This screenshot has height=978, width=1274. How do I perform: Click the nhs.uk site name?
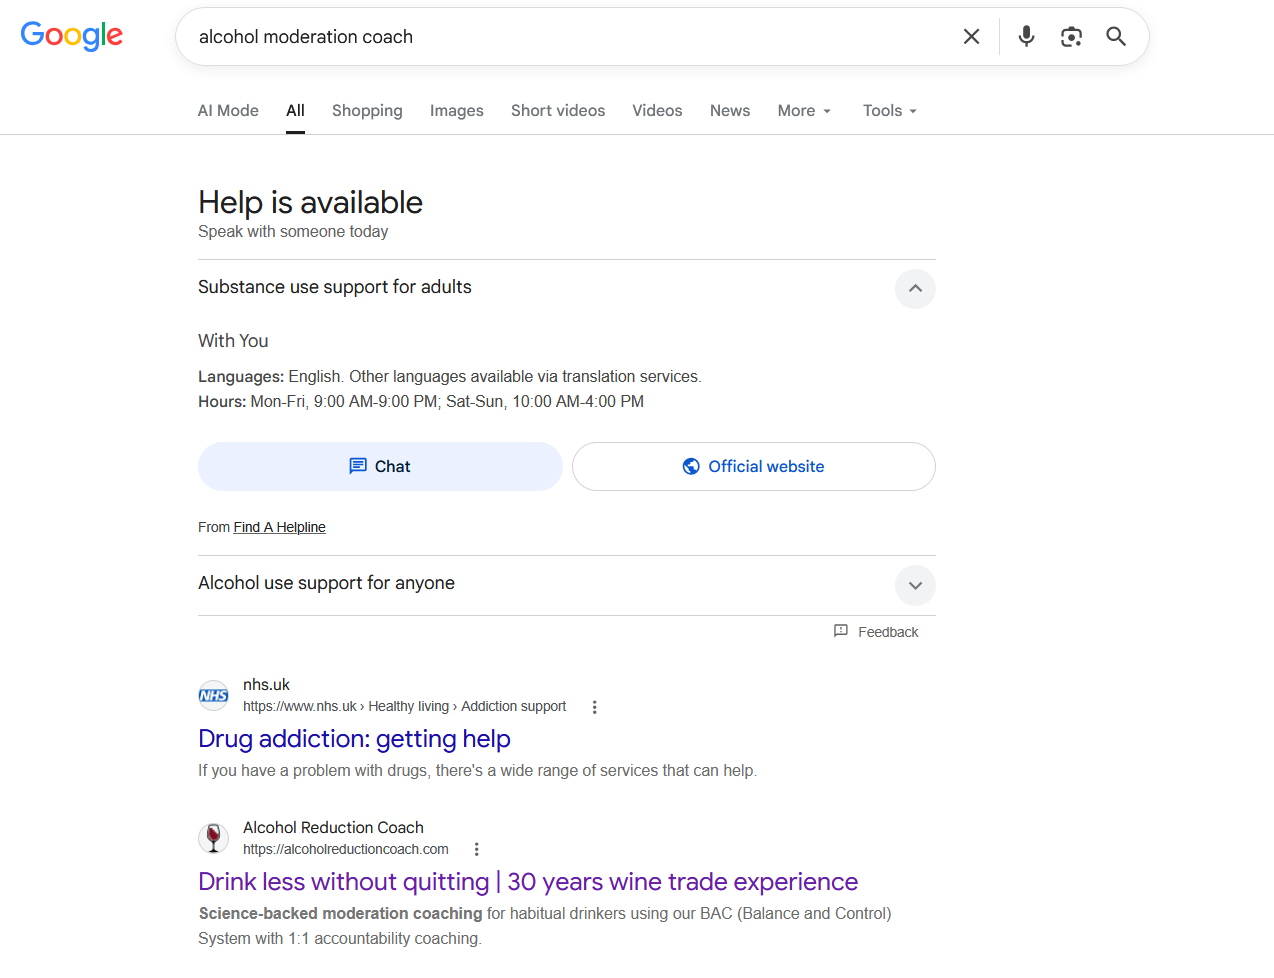click(x=266, y=685)
